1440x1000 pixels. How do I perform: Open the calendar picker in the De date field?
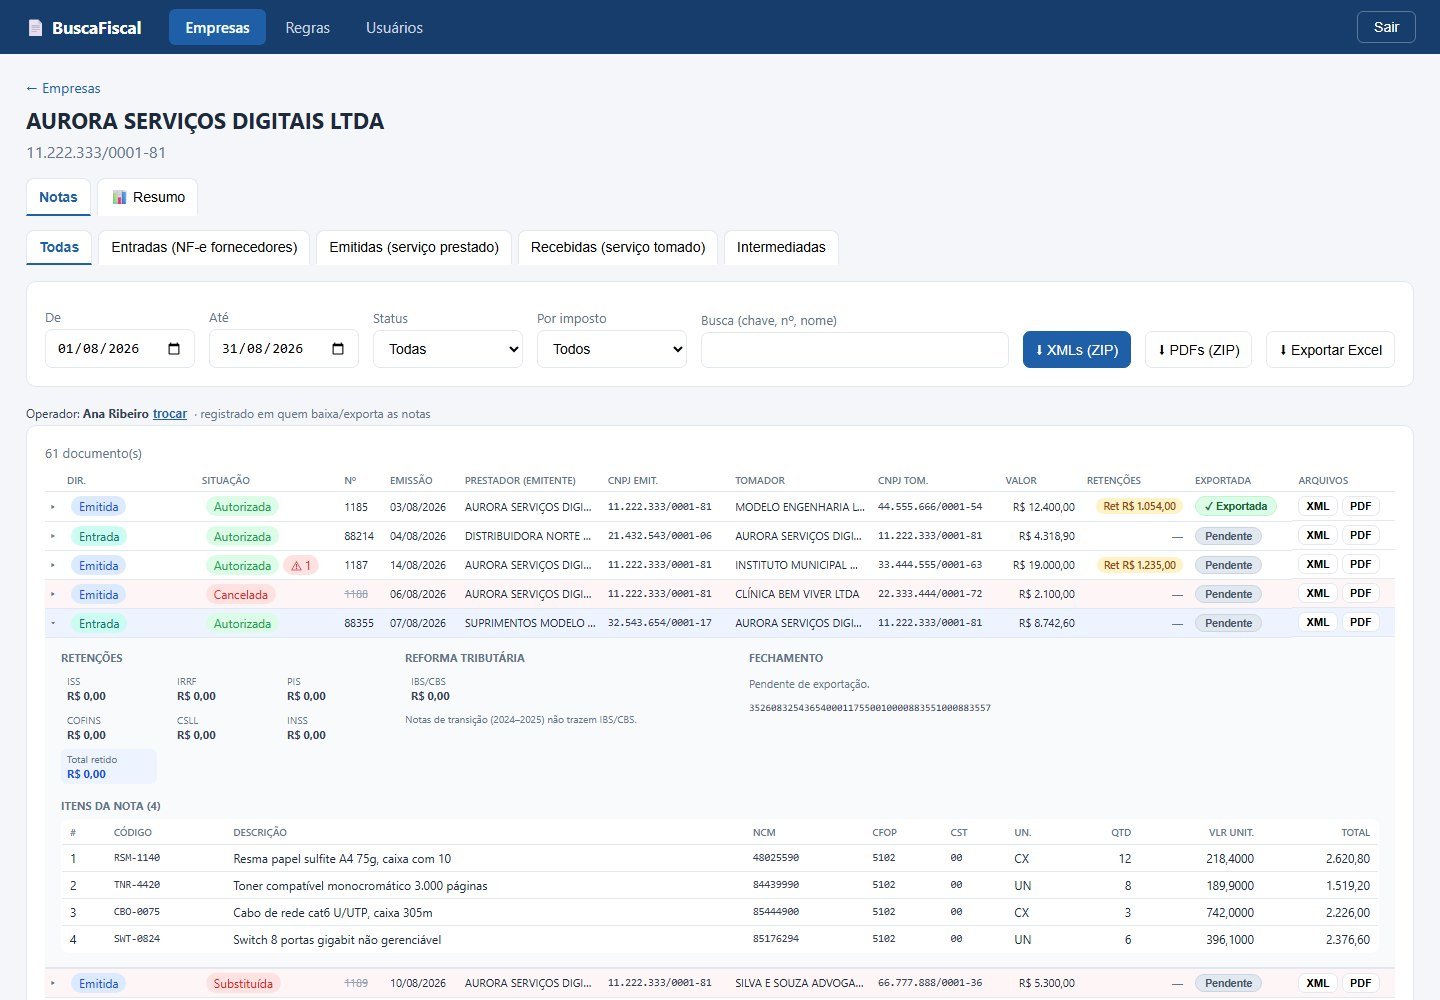pyautogui.click(x=174, y=349)
